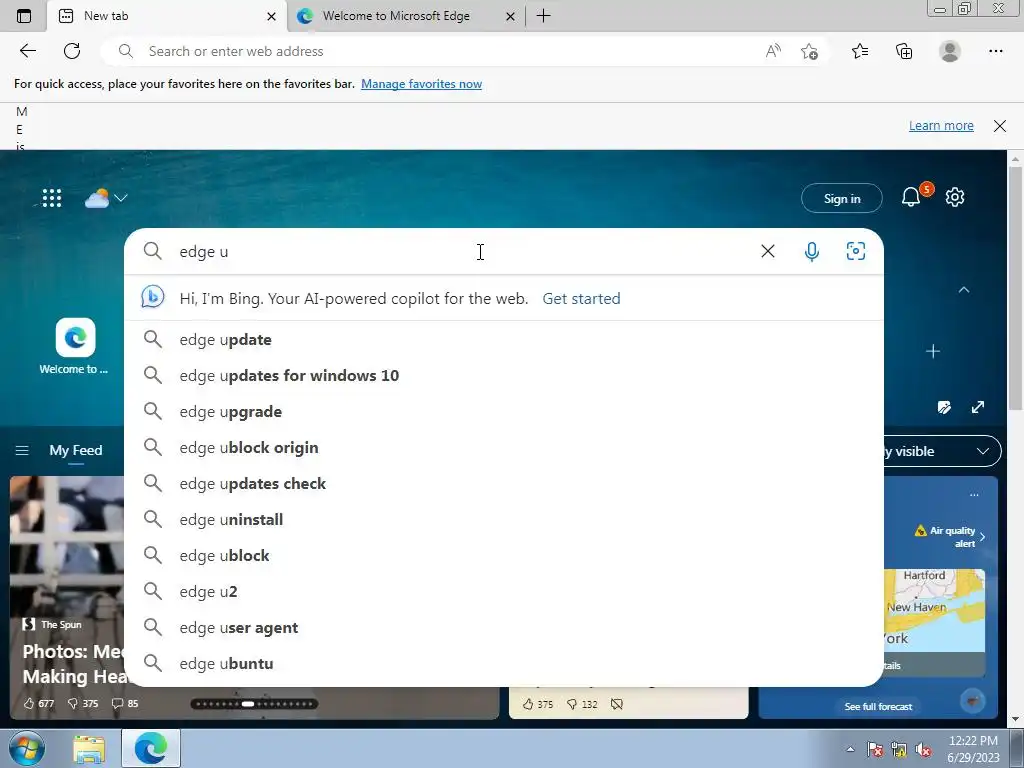Open the tab actions menu icon

point(24,16)
